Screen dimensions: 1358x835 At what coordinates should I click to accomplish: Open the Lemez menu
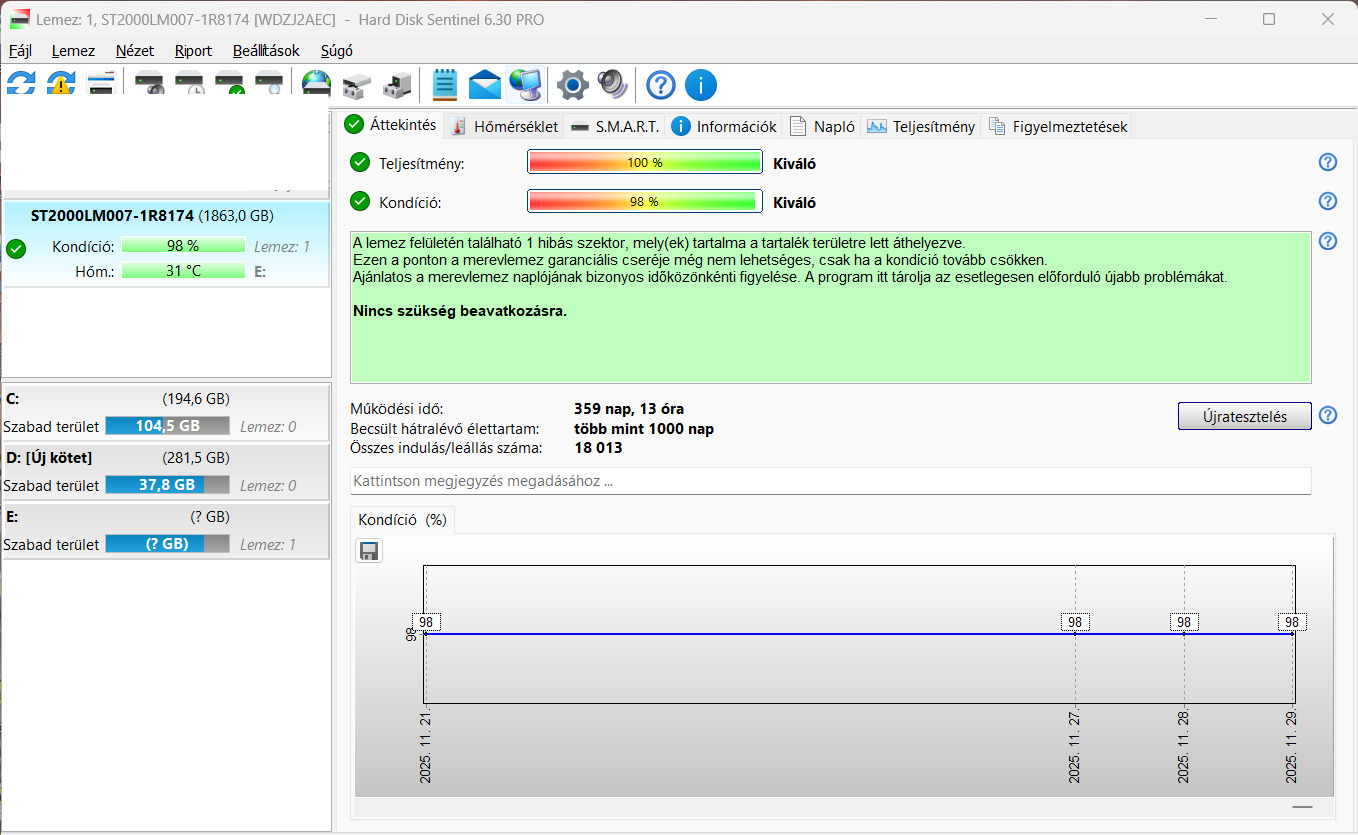(x=74, y=51)
